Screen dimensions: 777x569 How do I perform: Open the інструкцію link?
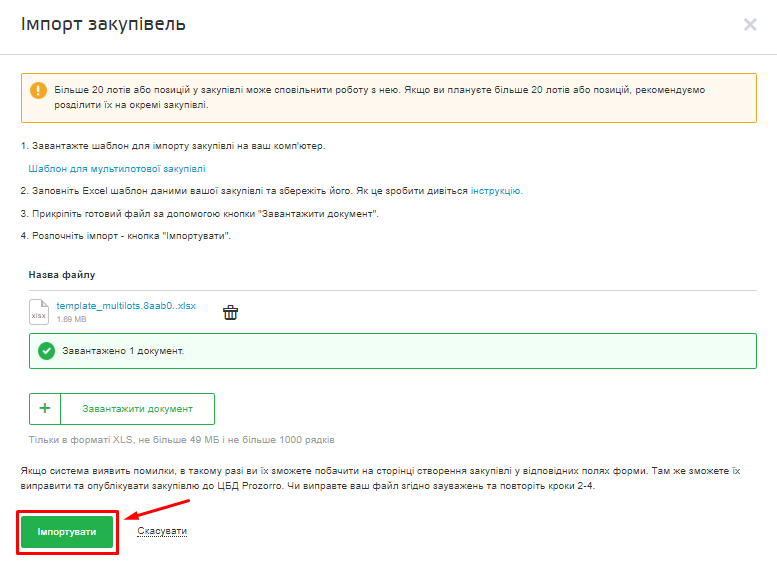click(496, 190)
